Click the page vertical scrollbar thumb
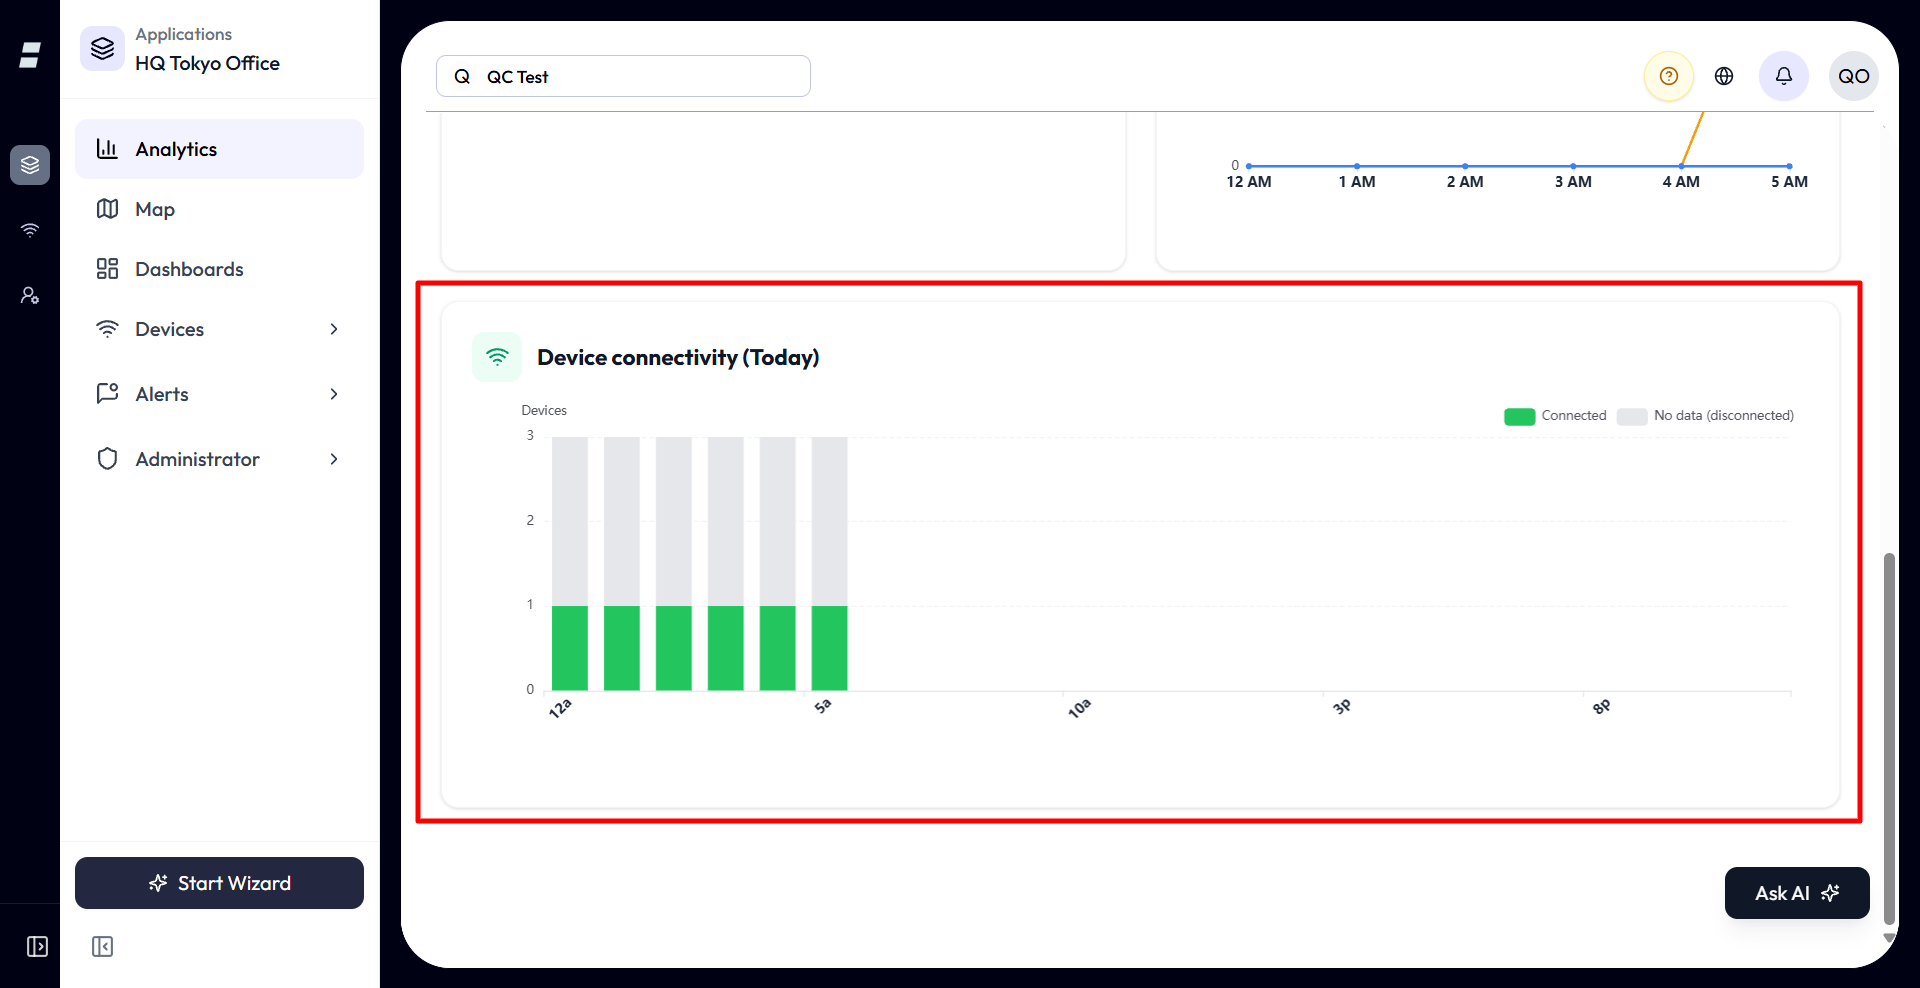 tap(1889, 738)
